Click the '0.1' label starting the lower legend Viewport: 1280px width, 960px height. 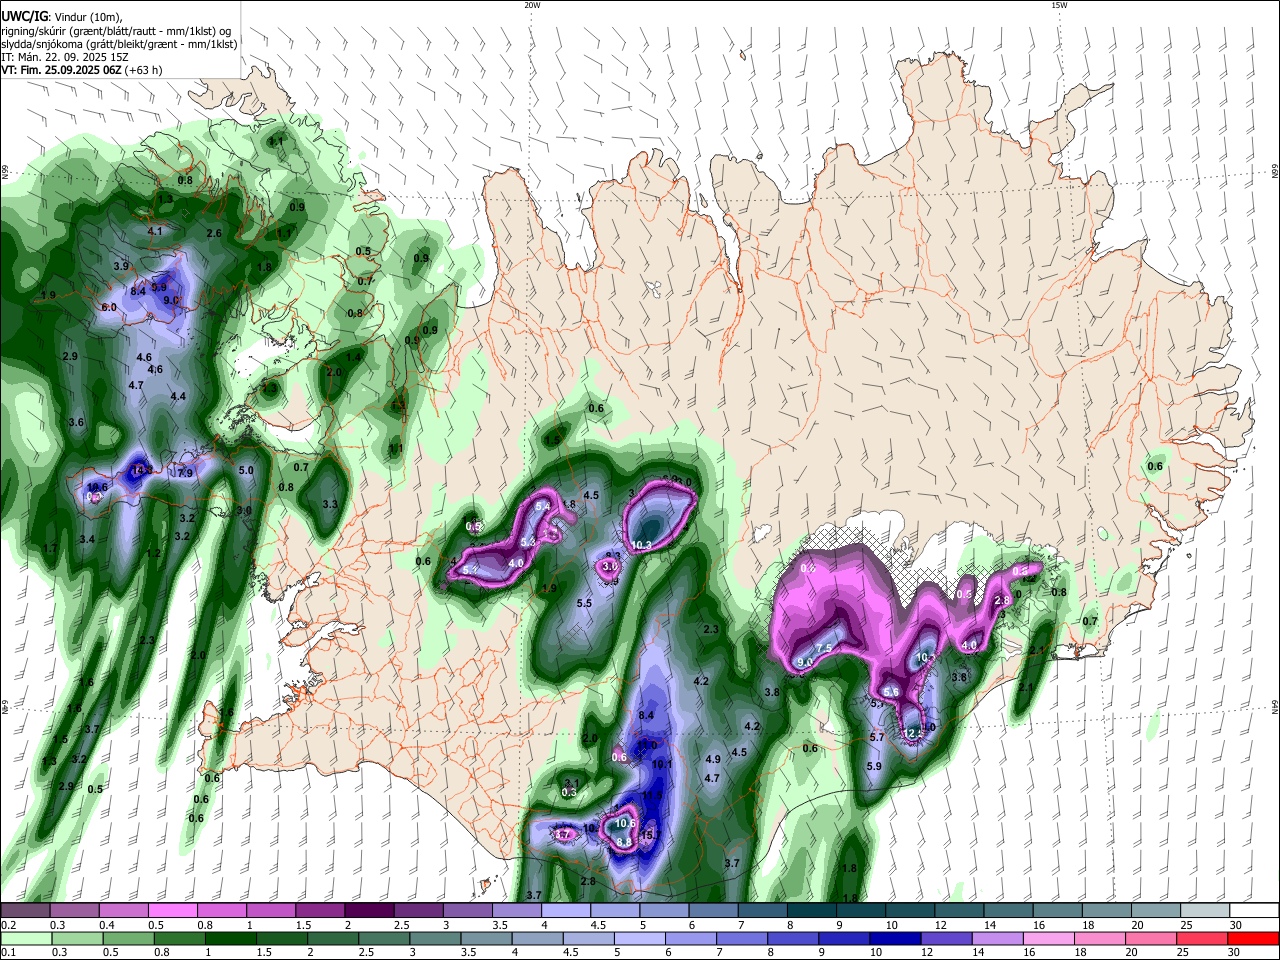click(7, 953)
